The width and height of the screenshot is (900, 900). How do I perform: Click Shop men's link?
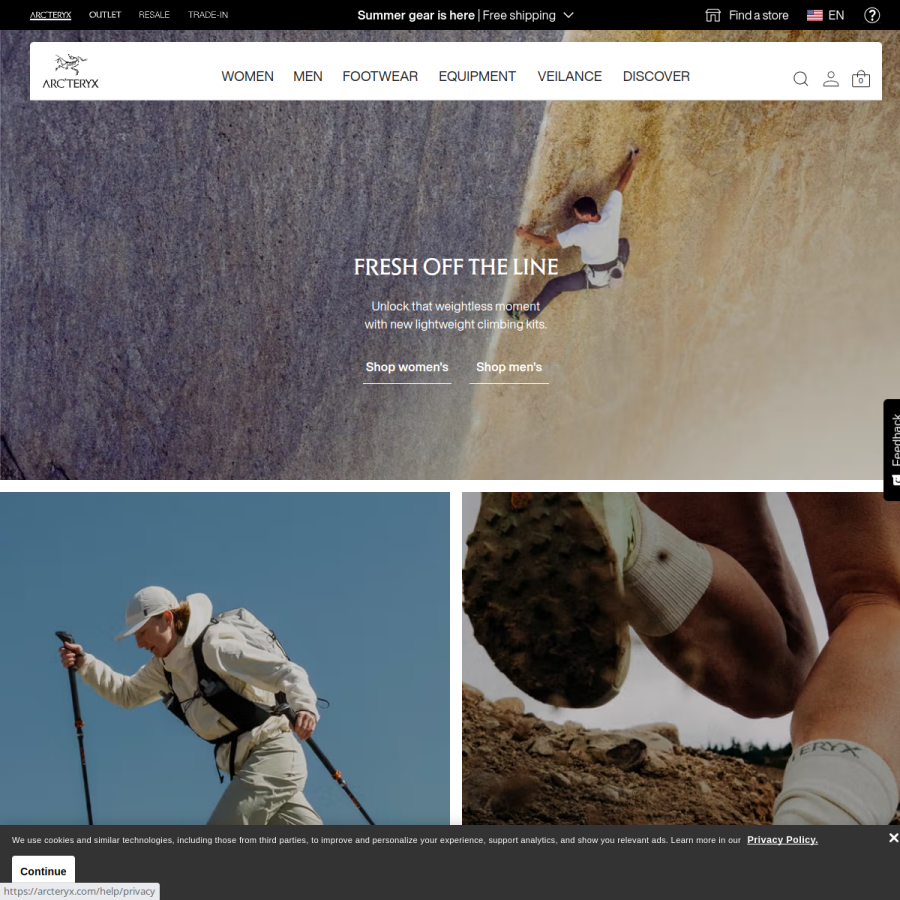[x=509, y=367]
